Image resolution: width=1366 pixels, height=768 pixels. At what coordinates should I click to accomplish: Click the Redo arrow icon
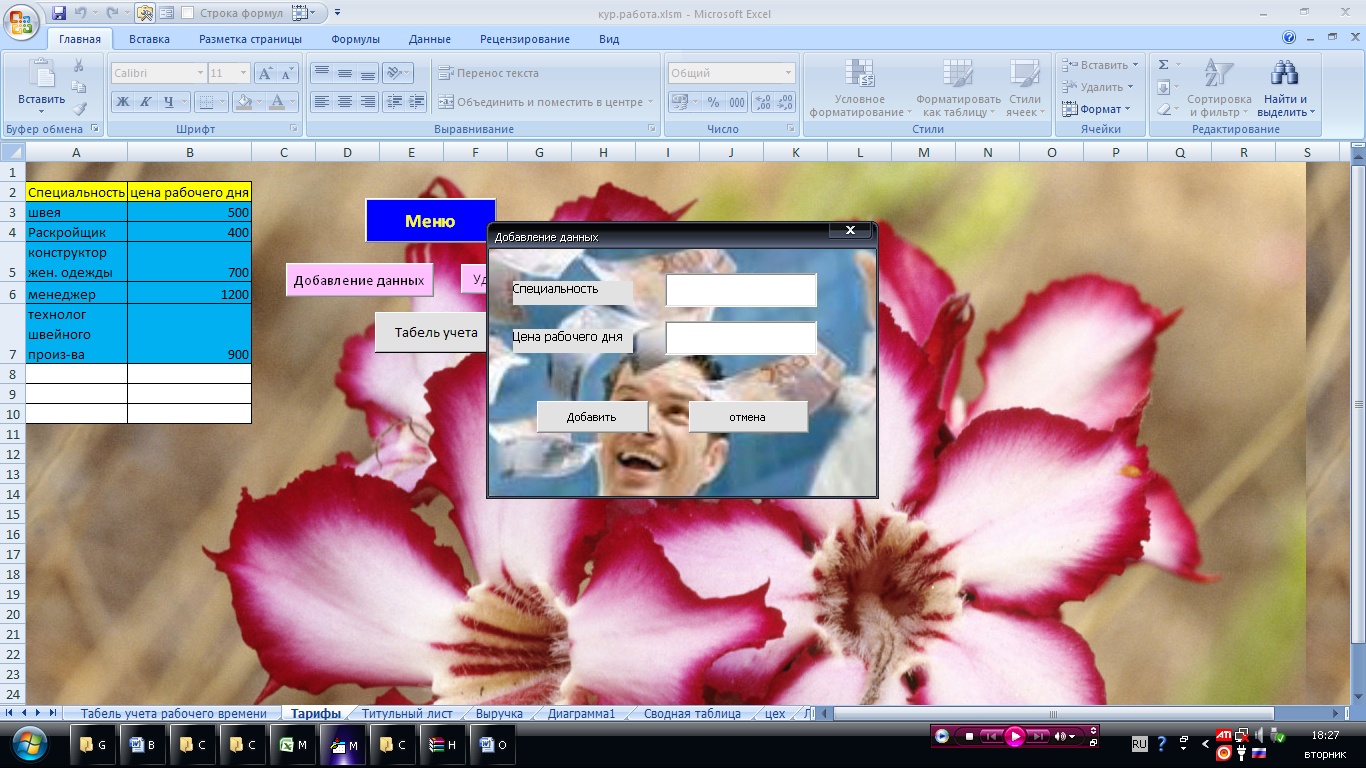[112, 13]
